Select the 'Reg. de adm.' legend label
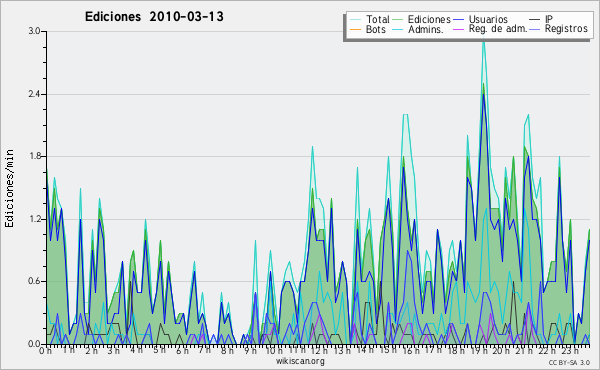The image size is (600, 370). (498, 29)
